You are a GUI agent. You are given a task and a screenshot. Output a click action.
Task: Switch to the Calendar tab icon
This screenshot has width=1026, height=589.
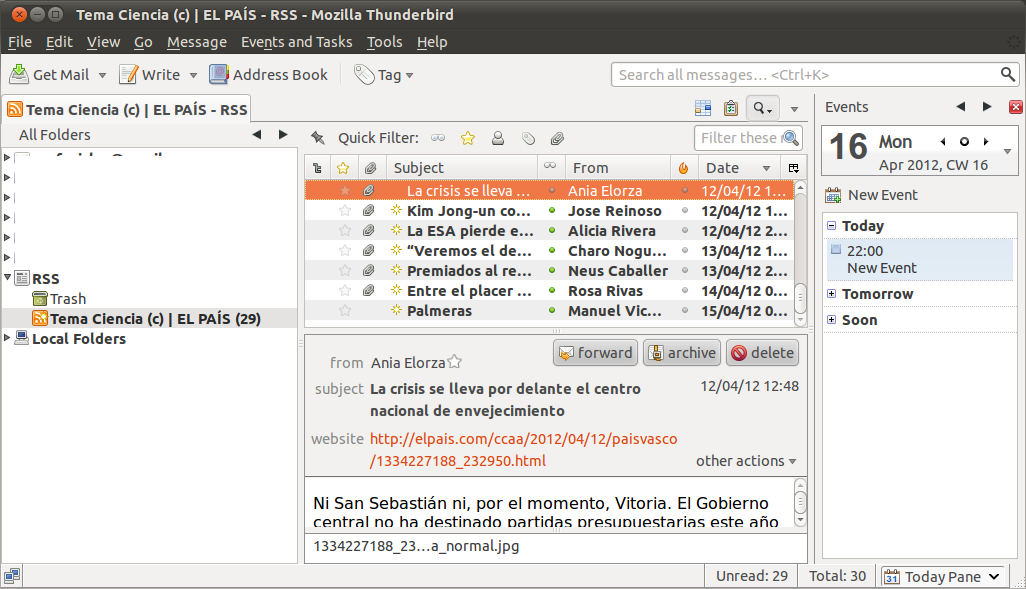tap(703, 109)
